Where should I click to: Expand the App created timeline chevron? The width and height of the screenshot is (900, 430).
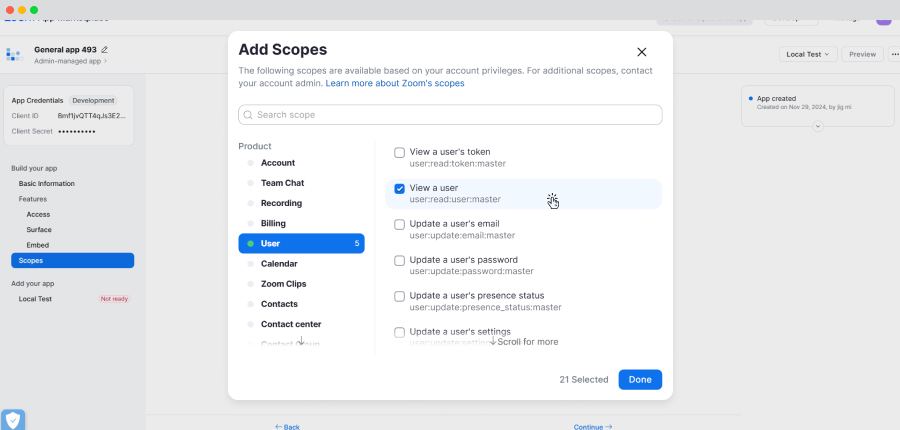818,126
